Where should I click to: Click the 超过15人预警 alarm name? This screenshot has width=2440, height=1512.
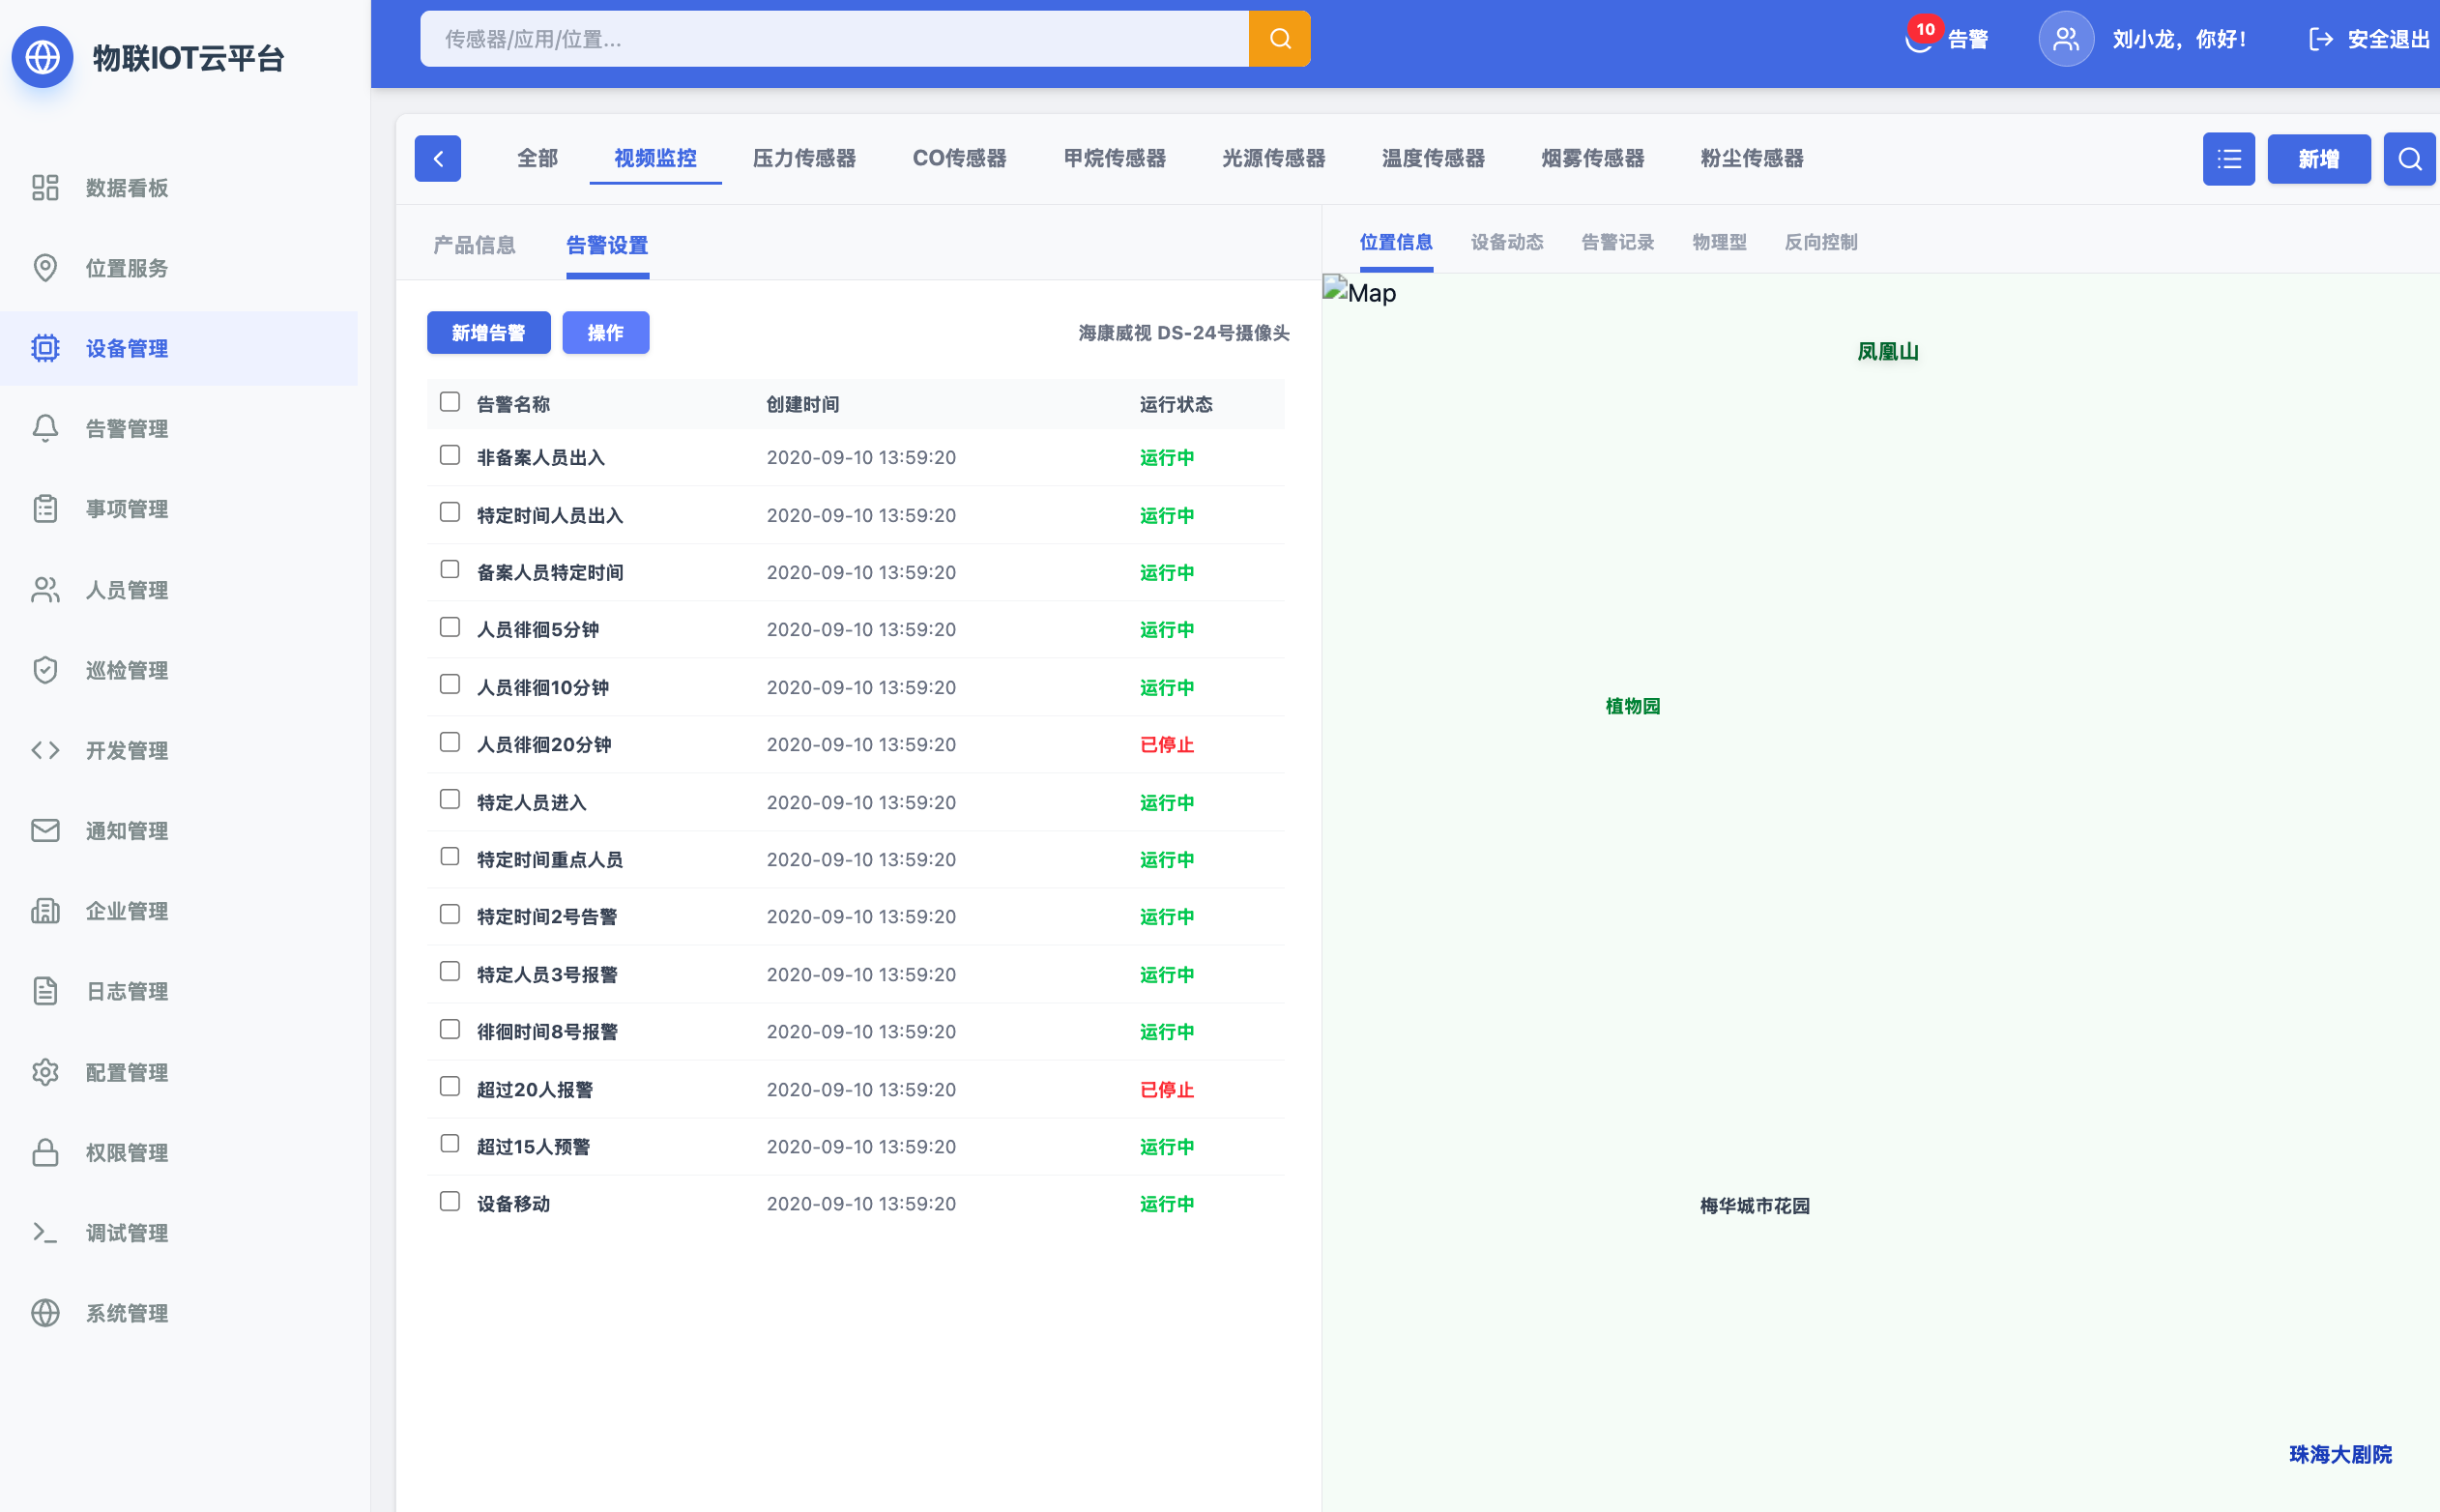pyautogui.click(x=534, y=1147)
